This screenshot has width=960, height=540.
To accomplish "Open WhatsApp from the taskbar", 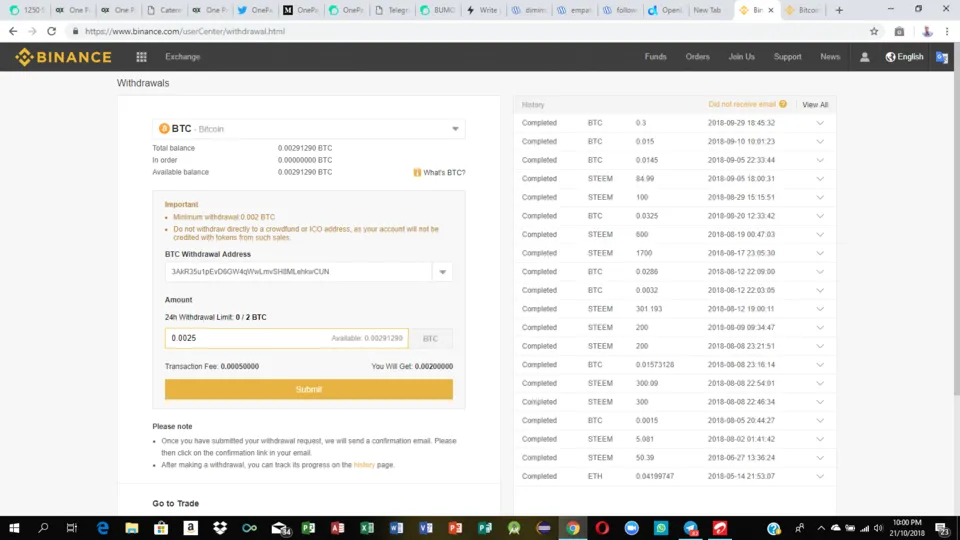I will tap(661, 528).
